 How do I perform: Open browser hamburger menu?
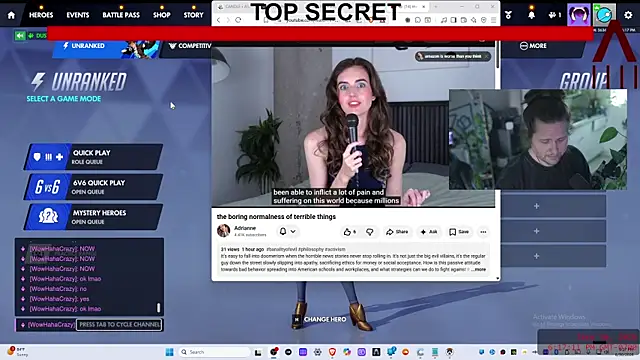pyautogui.click(x=493, y=20)
